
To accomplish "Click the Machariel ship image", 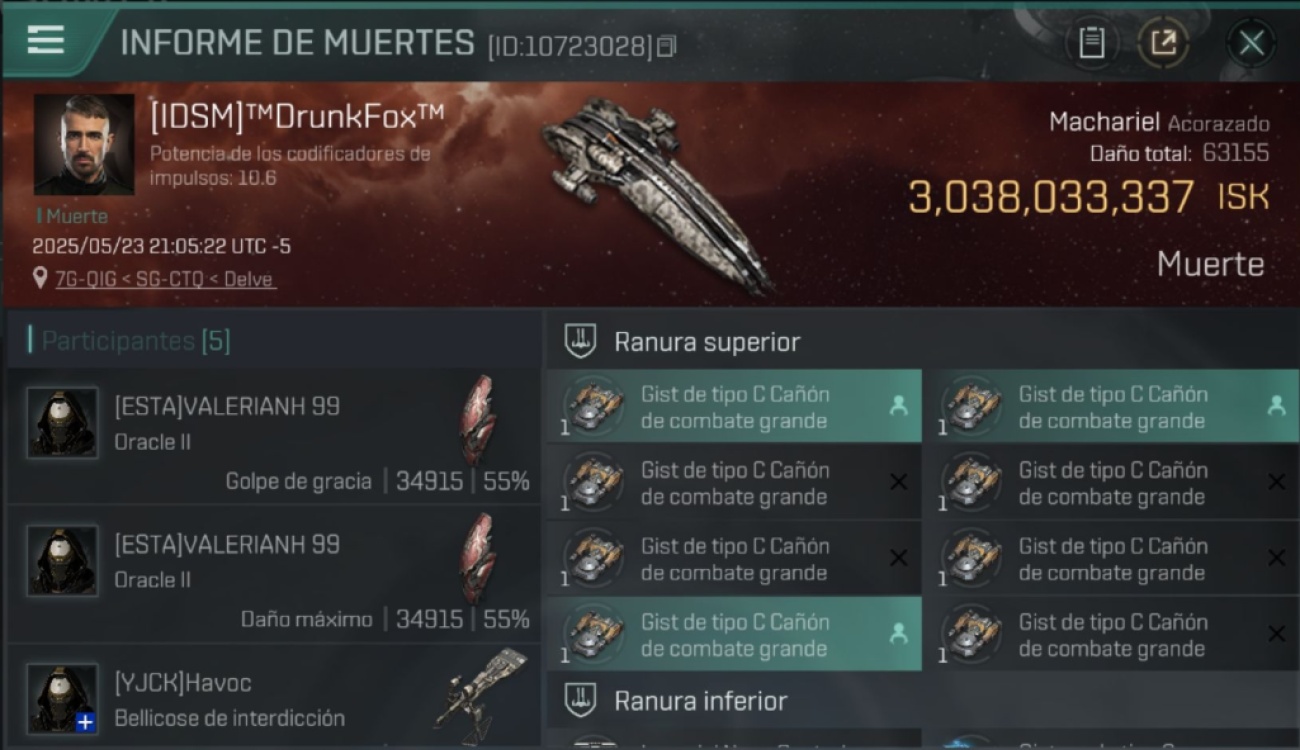I will coord(657,192).
